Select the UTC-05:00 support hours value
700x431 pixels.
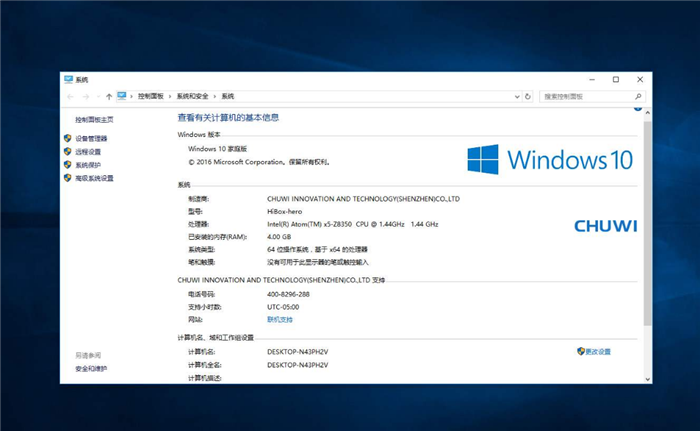click(283, 307)
